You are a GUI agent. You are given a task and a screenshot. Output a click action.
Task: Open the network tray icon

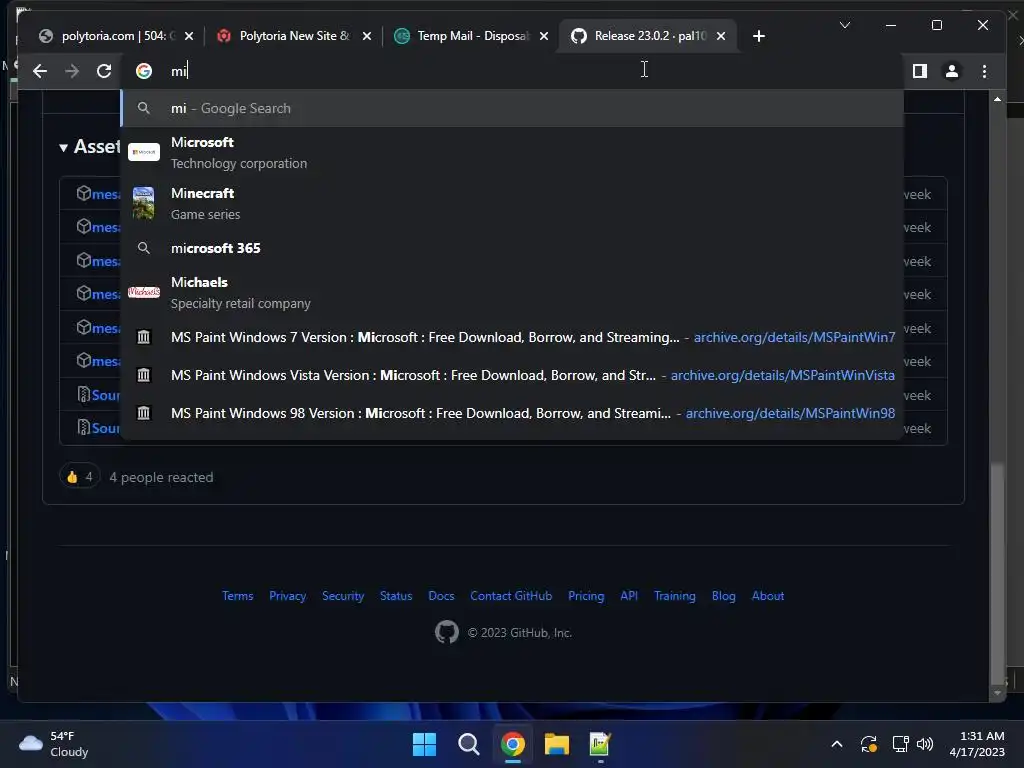click(x=900, y=744)
